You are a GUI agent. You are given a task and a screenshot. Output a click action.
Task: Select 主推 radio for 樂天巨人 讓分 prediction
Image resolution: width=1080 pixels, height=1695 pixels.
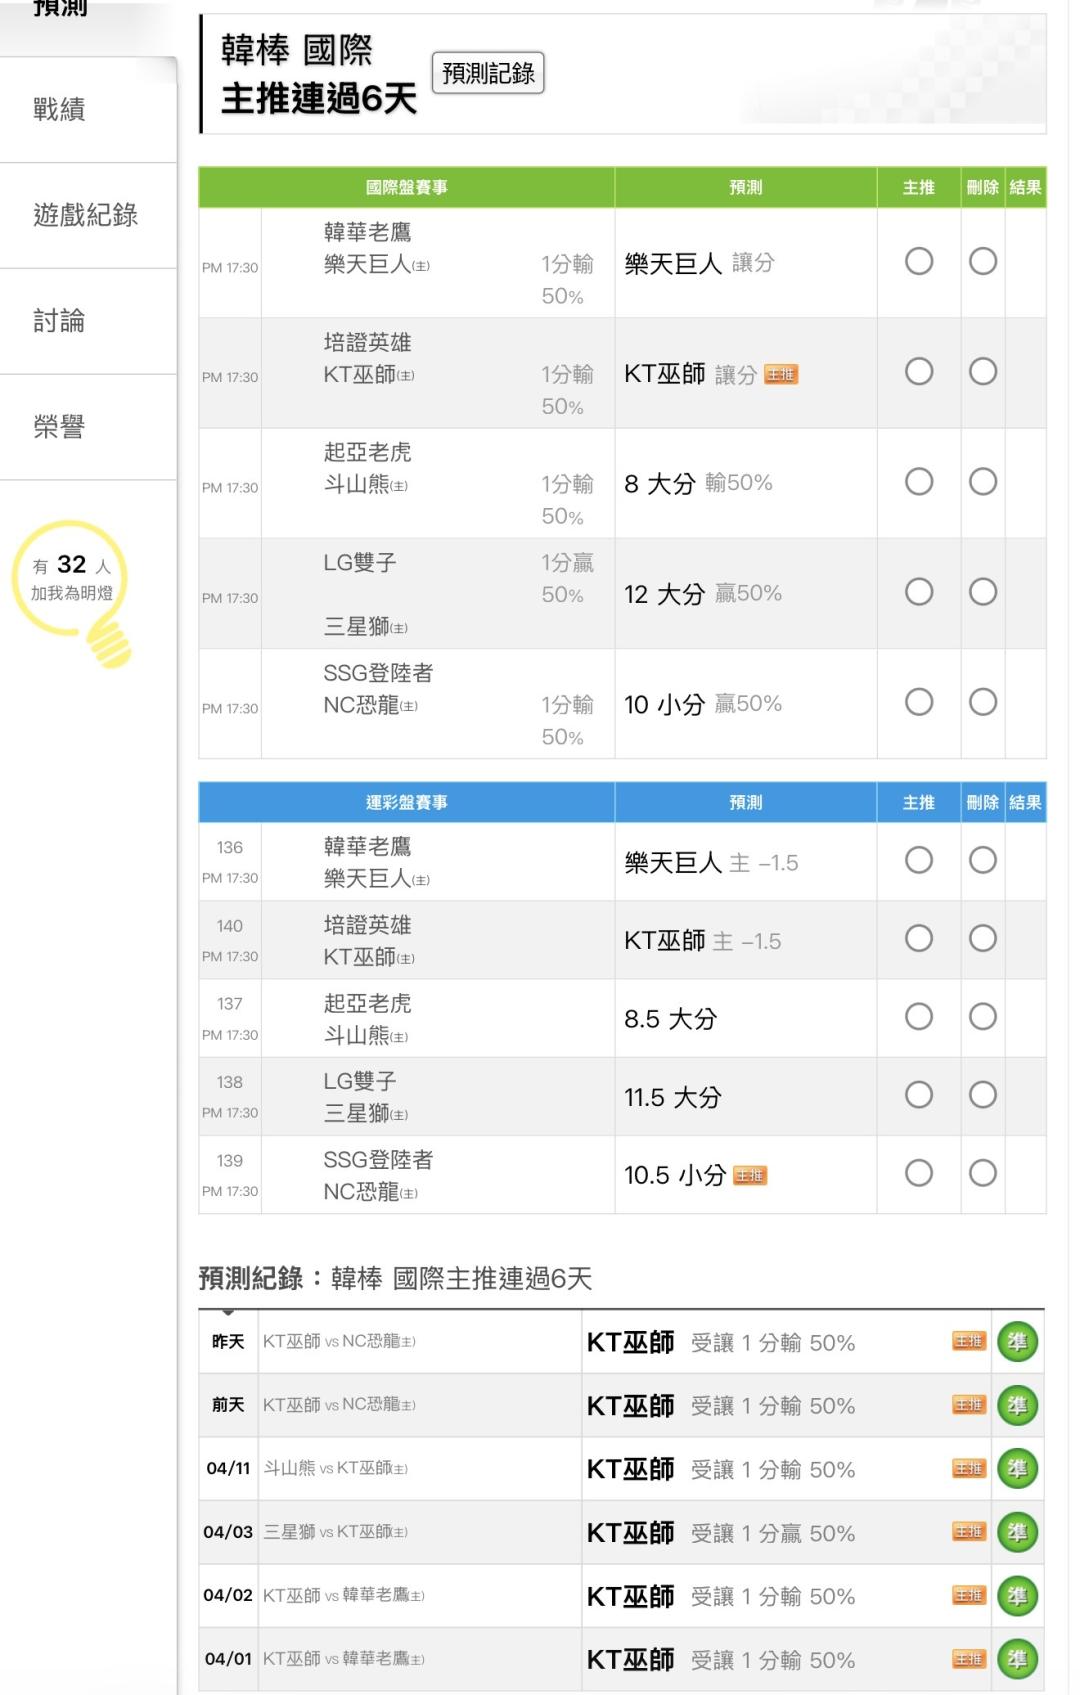click(918, 262)
